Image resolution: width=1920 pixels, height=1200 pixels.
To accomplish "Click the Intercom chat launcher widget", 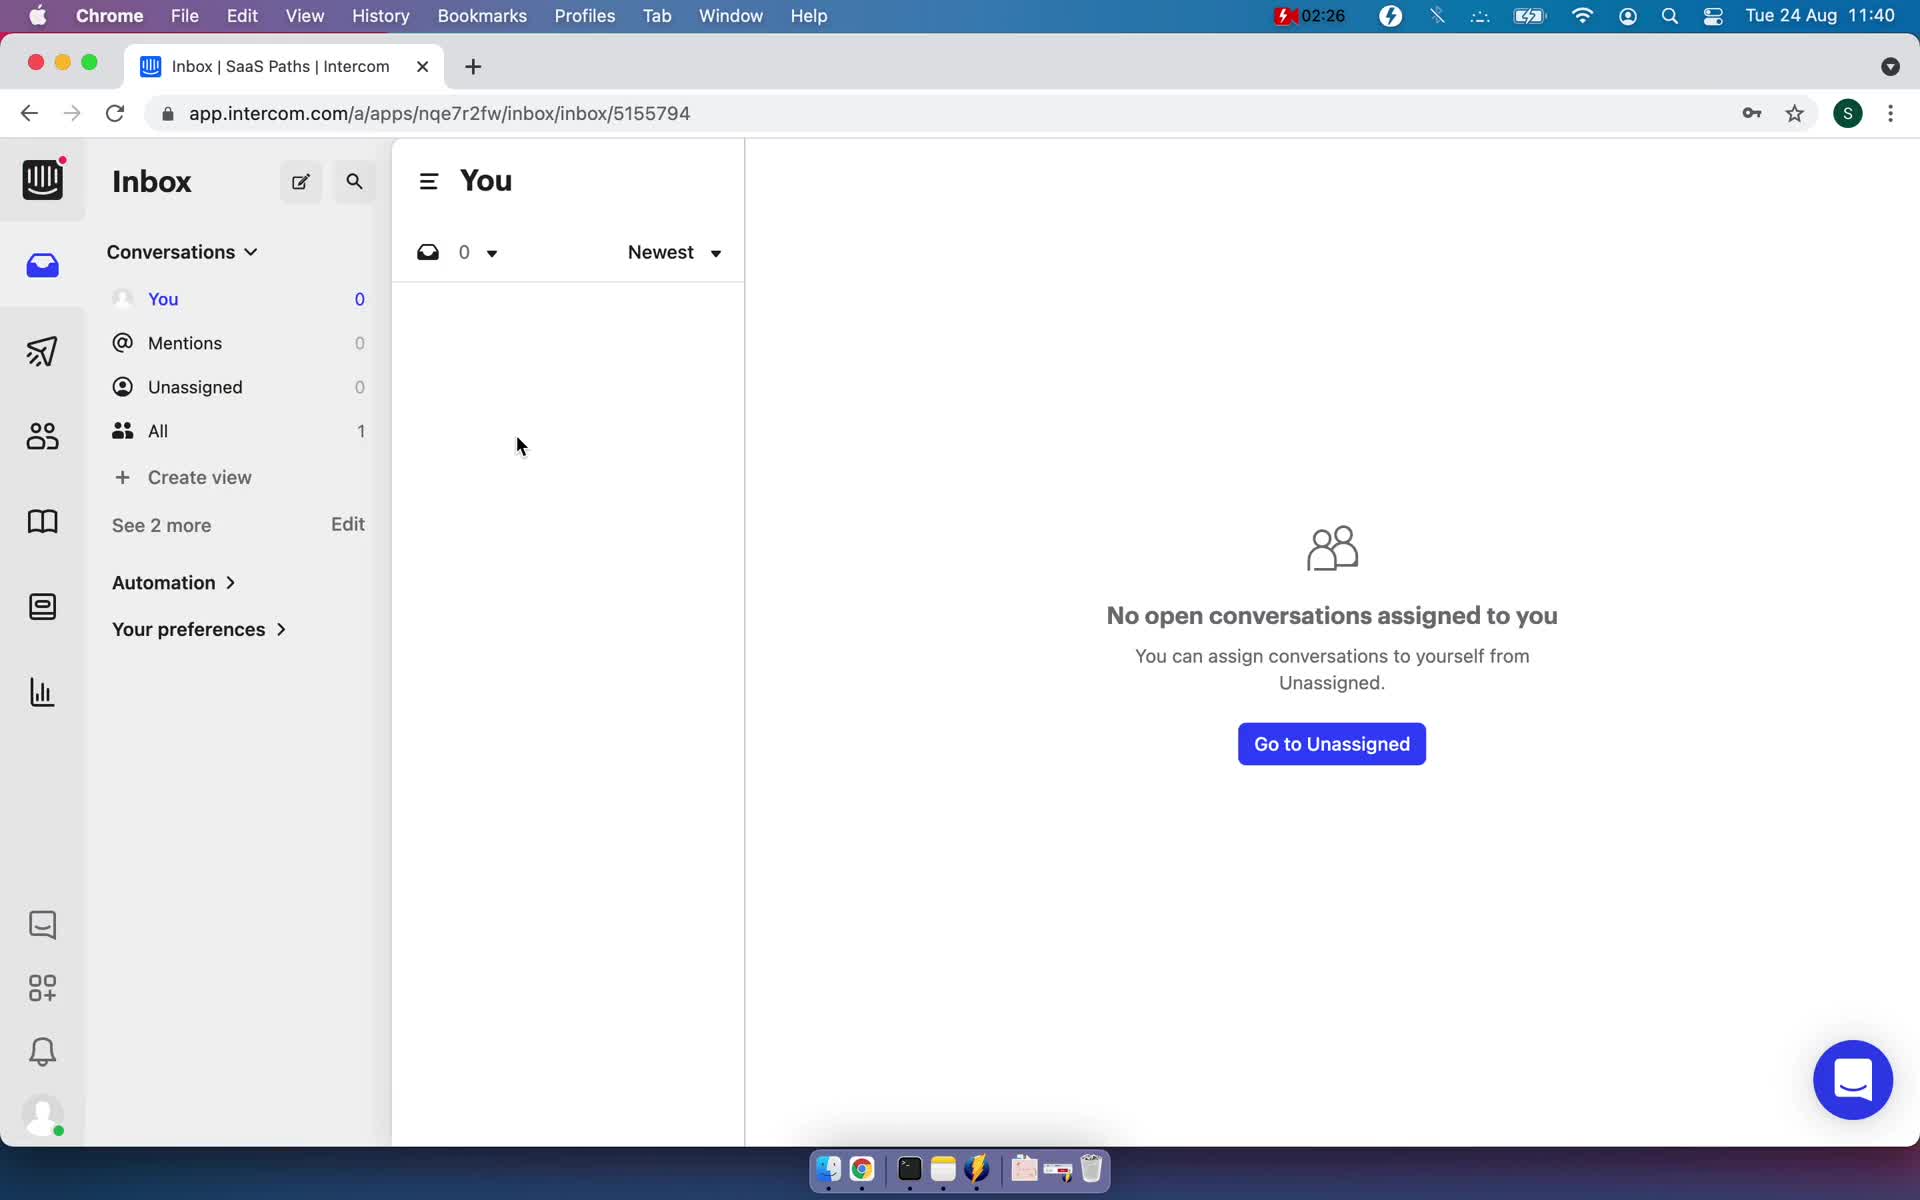I will [x=1854, y=1080].
